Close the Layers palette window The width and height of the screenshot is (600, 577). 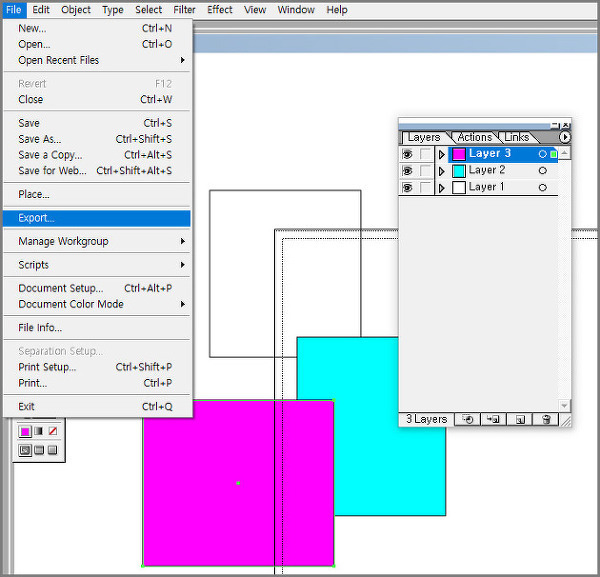566,125
